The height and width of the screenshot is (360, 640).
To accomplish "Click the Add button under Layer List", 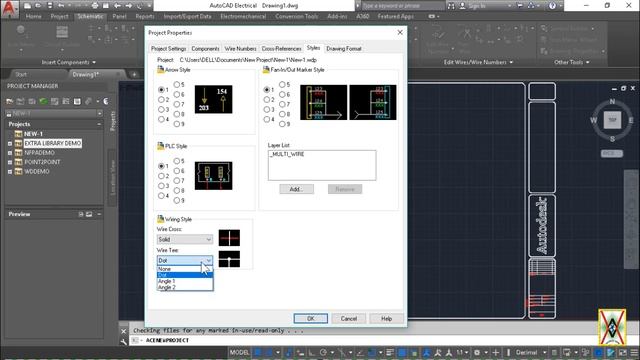I will point(296,189).
